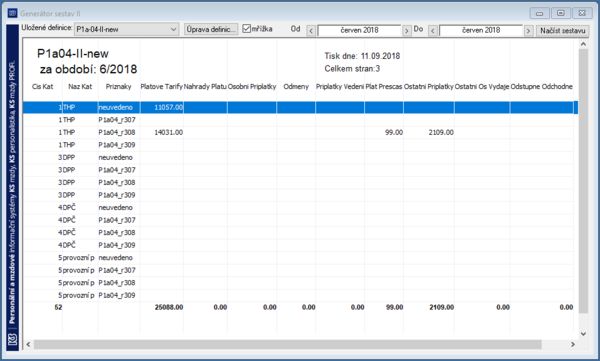Click scroll down arrow of vertical scrollbar
The width and height of the screenshot is (600, 361).
[583, 334]
